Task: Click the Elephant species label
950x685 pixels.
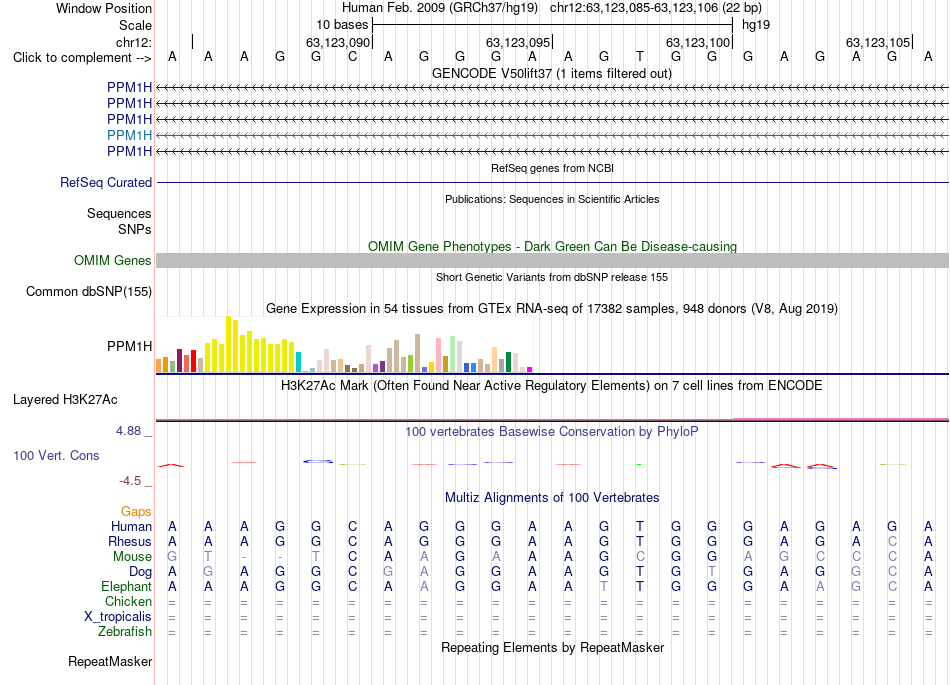Action: [126, 586]
